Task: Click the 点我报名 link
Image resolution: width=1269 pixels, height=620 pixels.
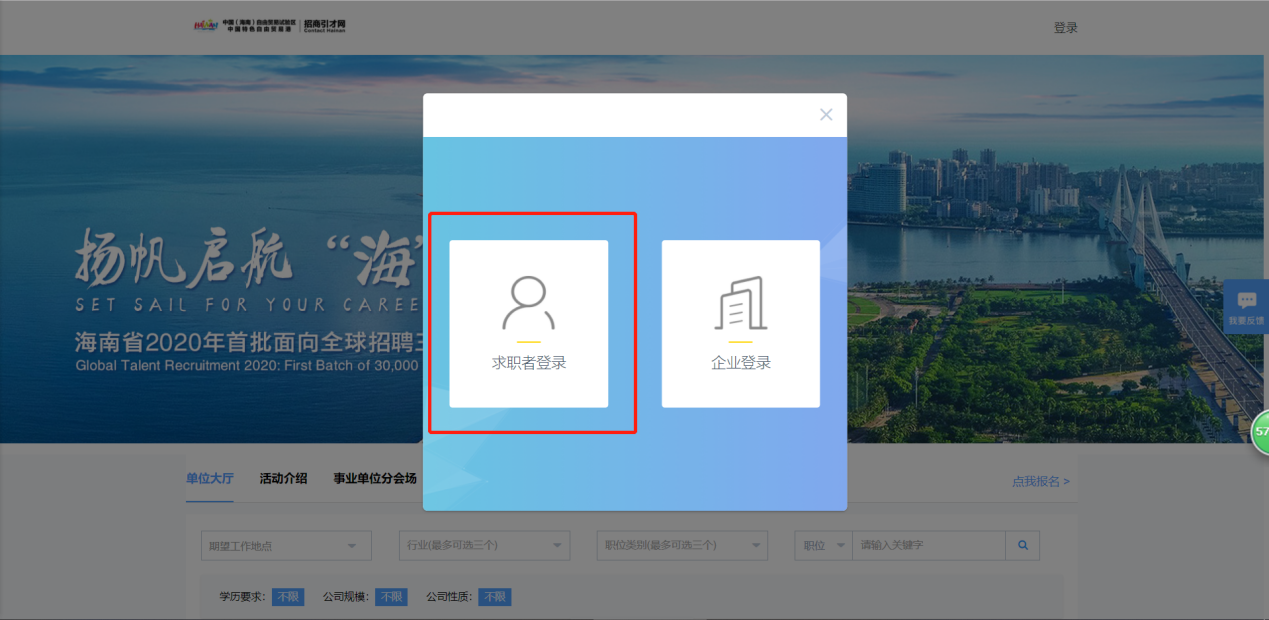Action: (1040, 481)
